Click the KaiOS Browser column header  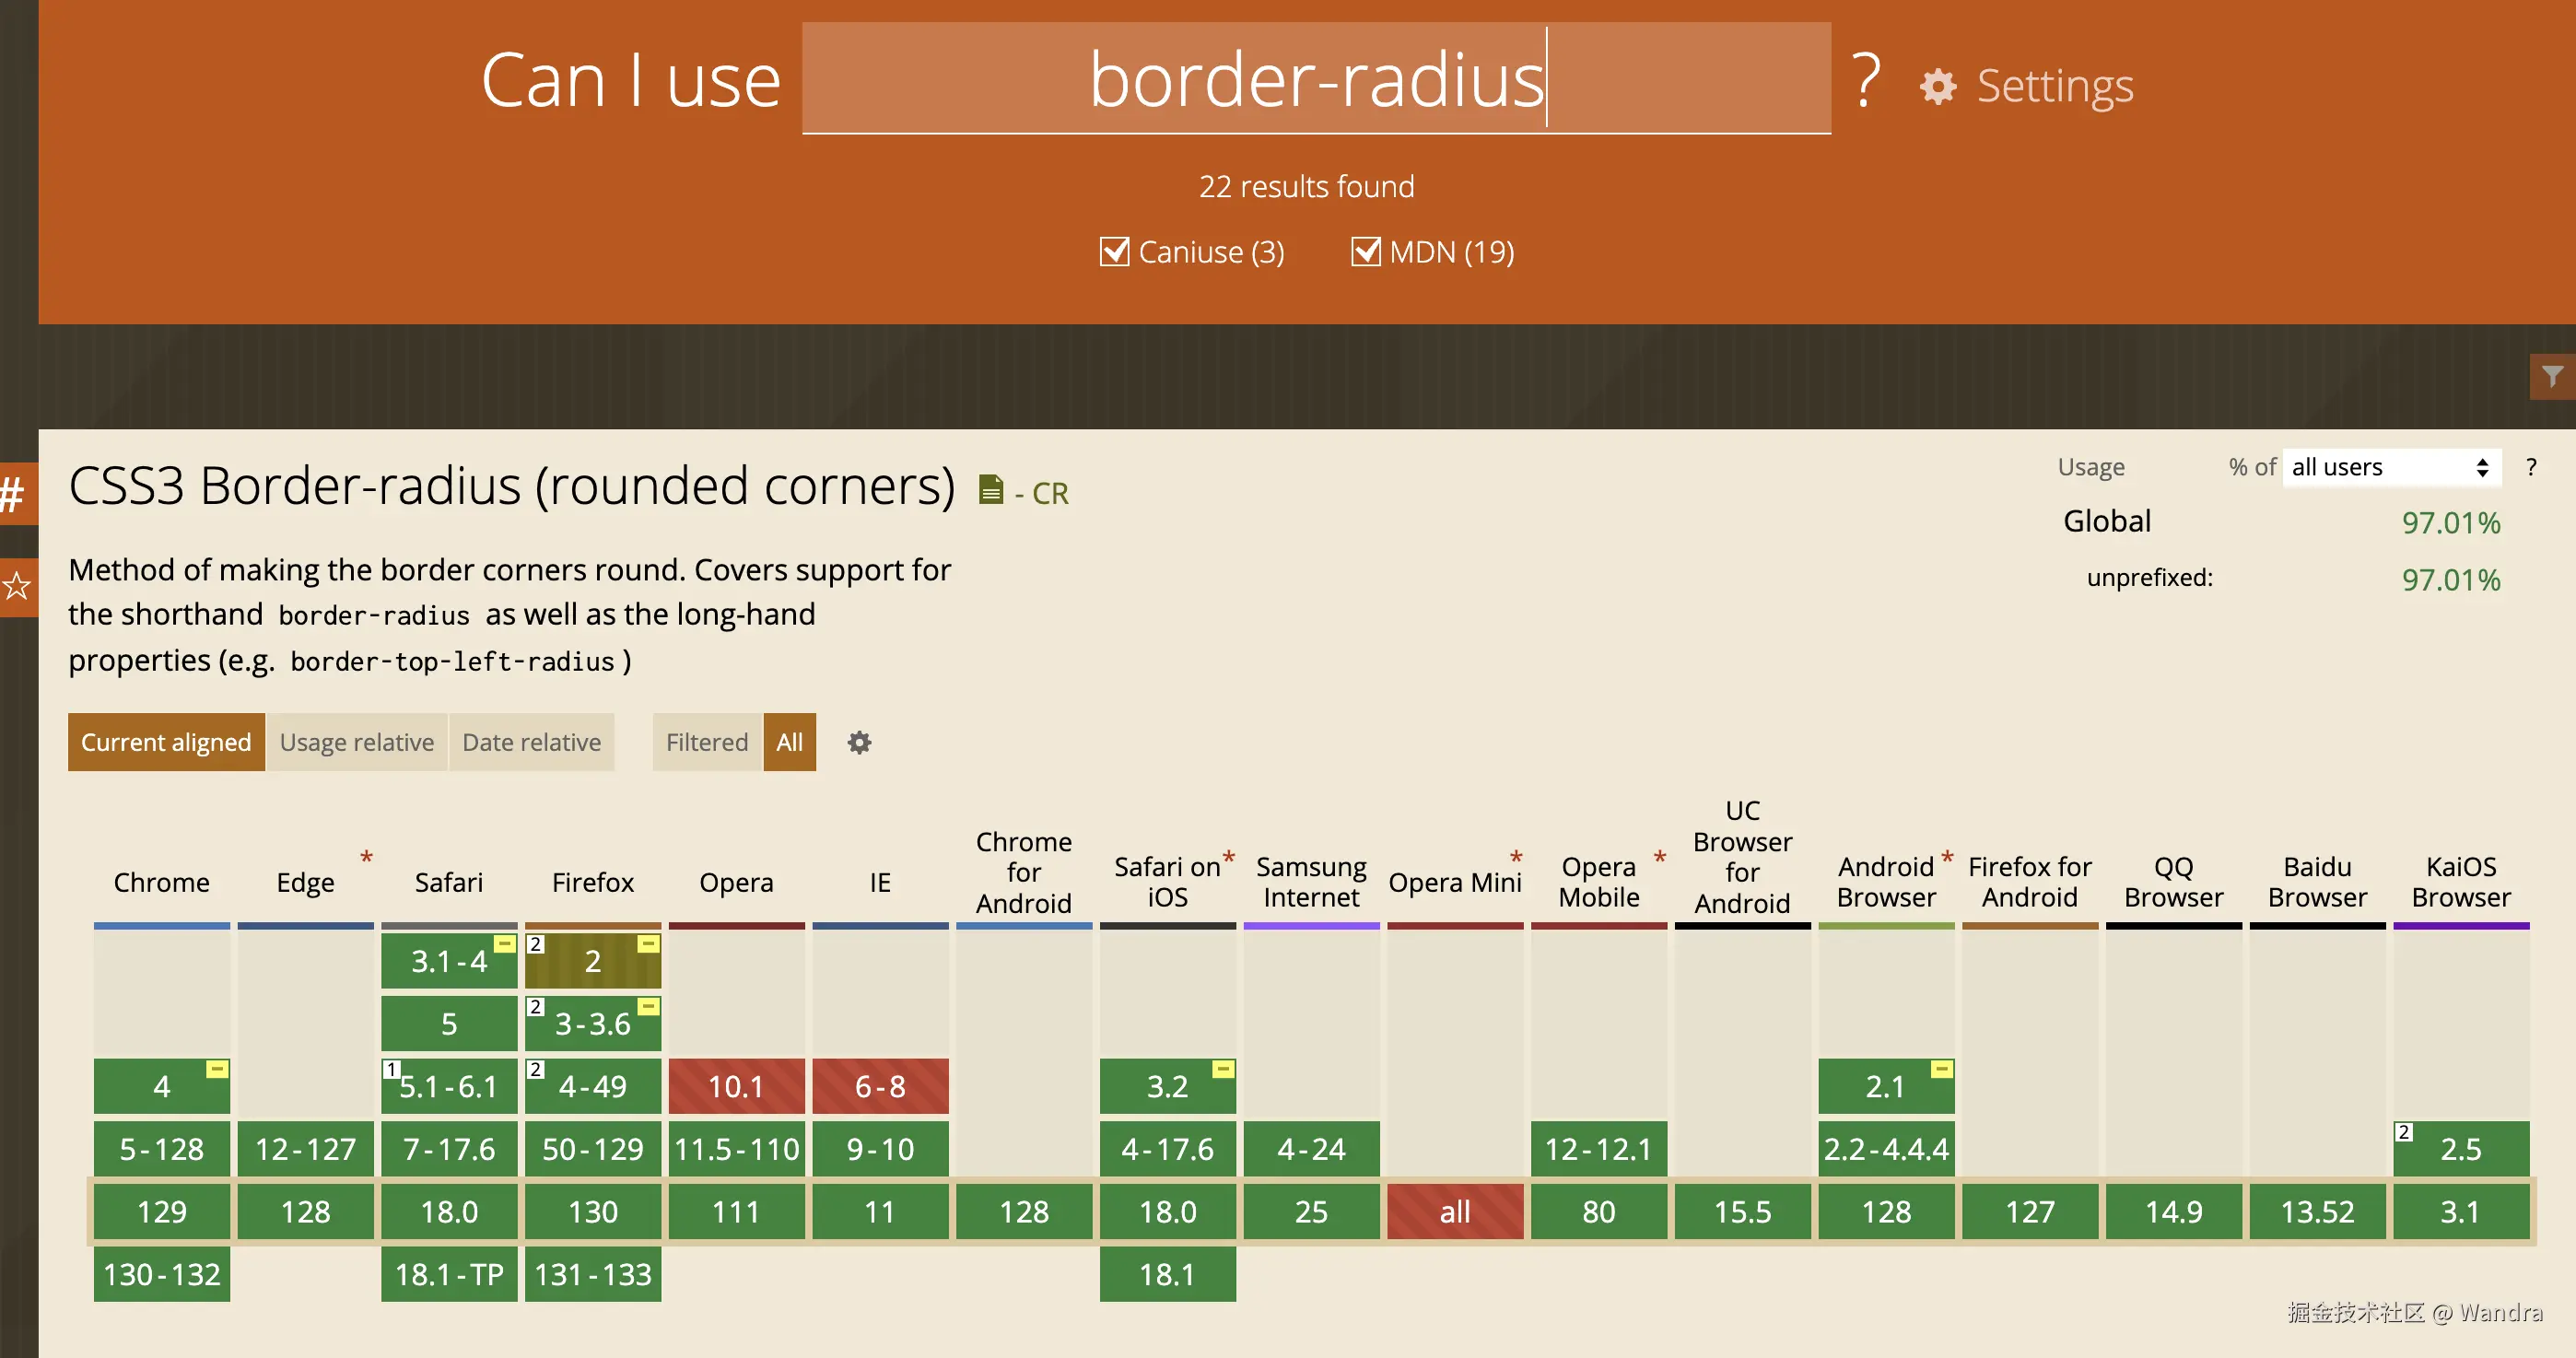tap(2461, 881)
